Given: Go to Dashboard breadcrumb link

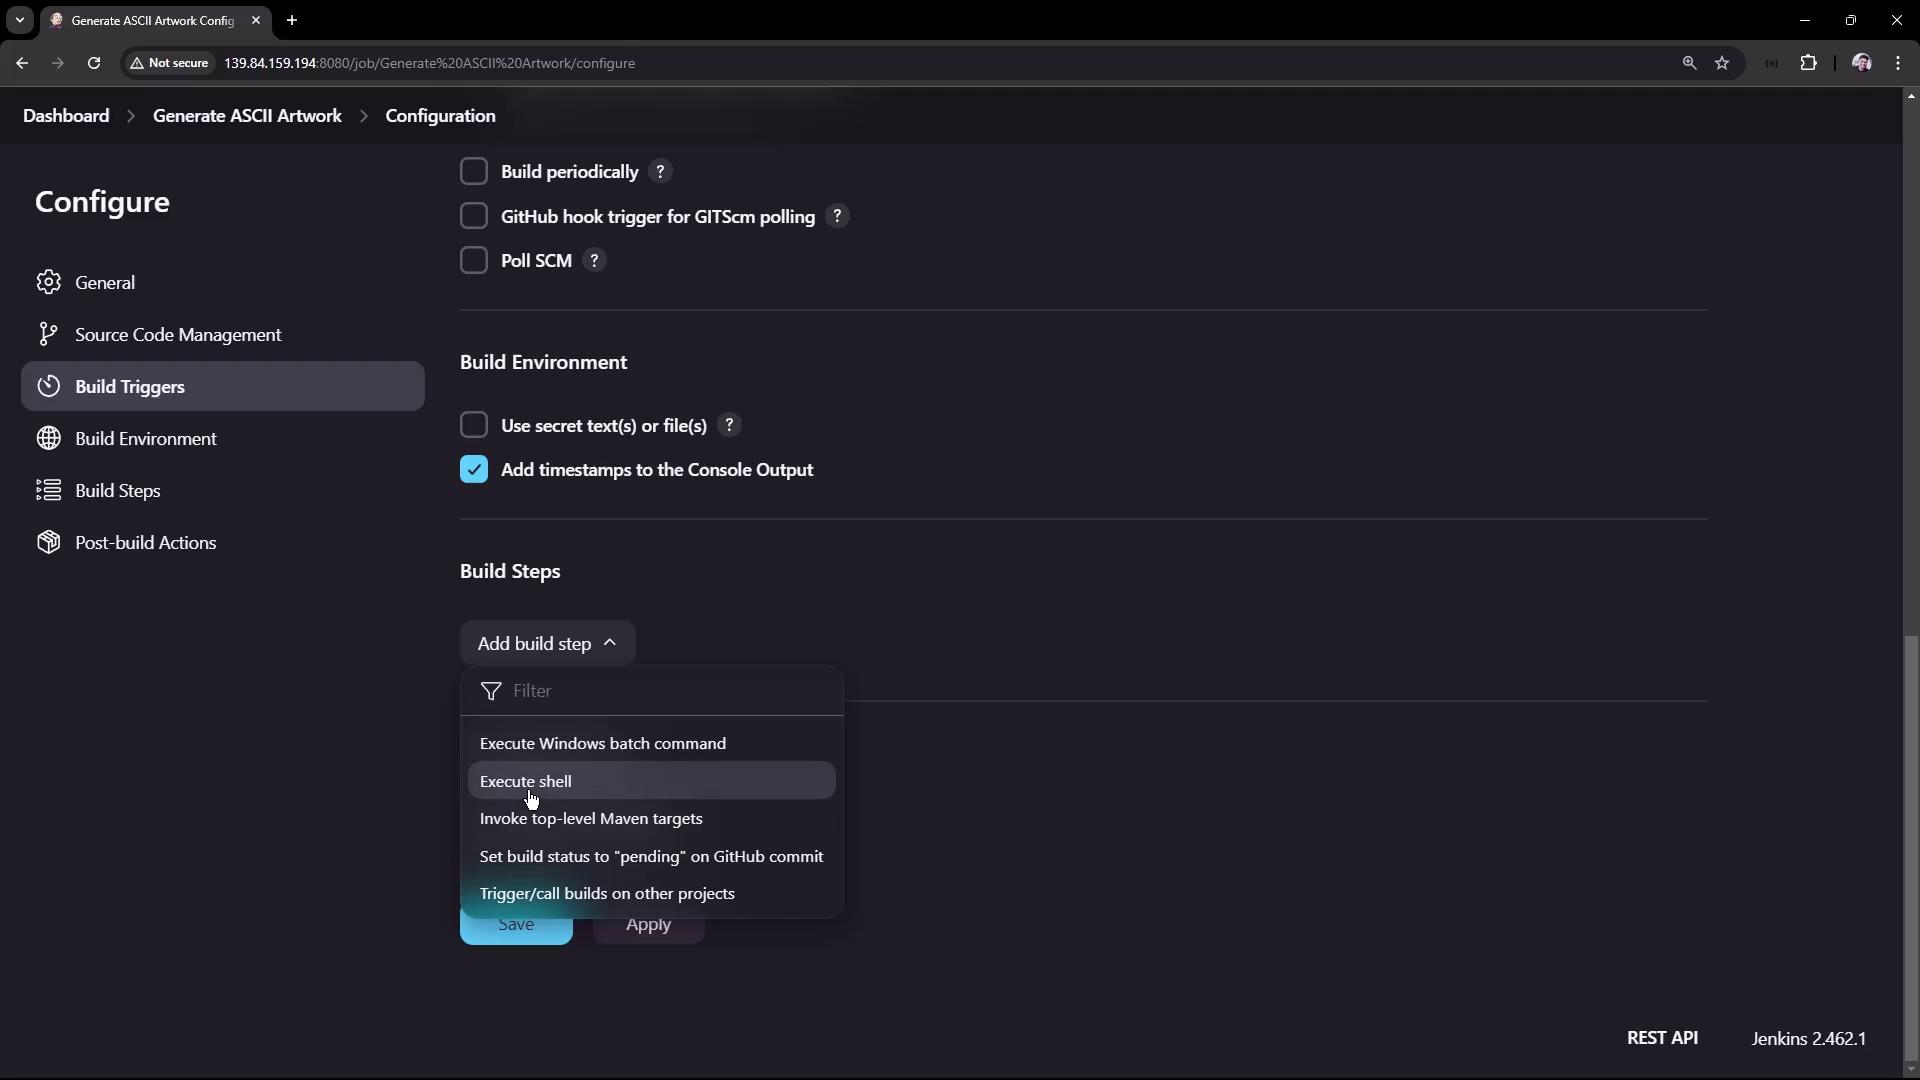Looking at the screenshot, I should pyautogui.click(x=66, y=116).
